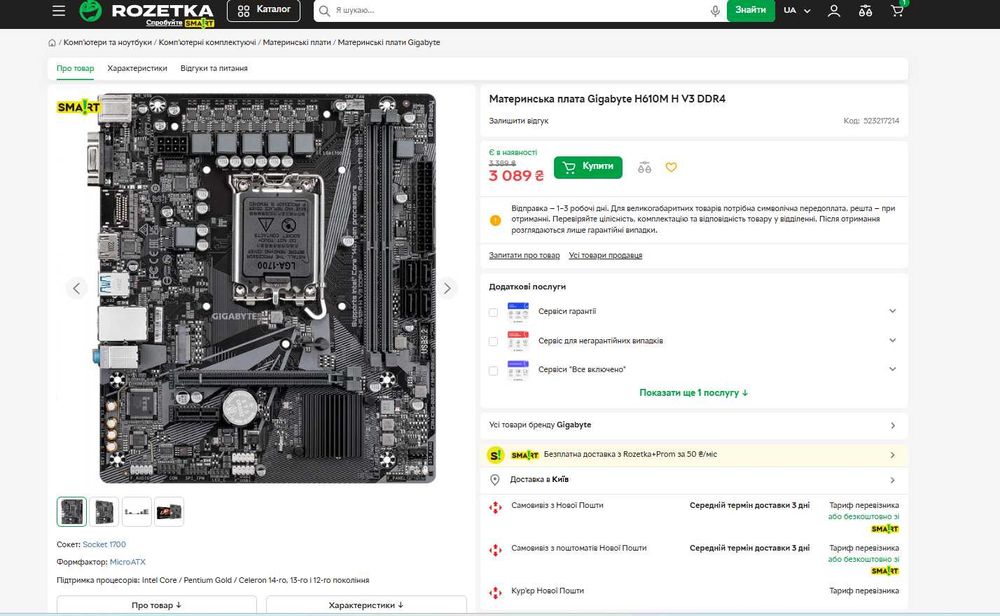The height and width of the screenshot is (616, 1000).
Task: Open the shopping cart icon
Action: pyautogui.click(x=897, y=11)
